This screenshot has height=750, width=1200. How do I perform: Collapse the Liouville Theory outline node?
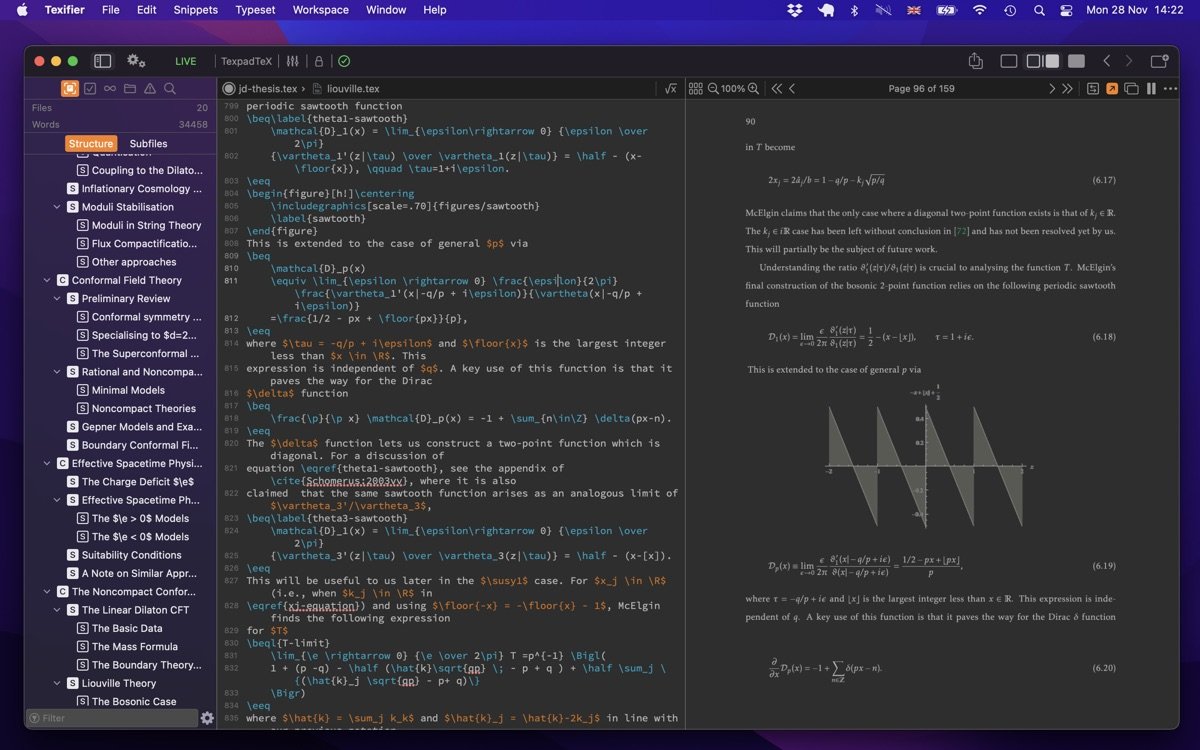pyautogui.click(x=58, y=683)
